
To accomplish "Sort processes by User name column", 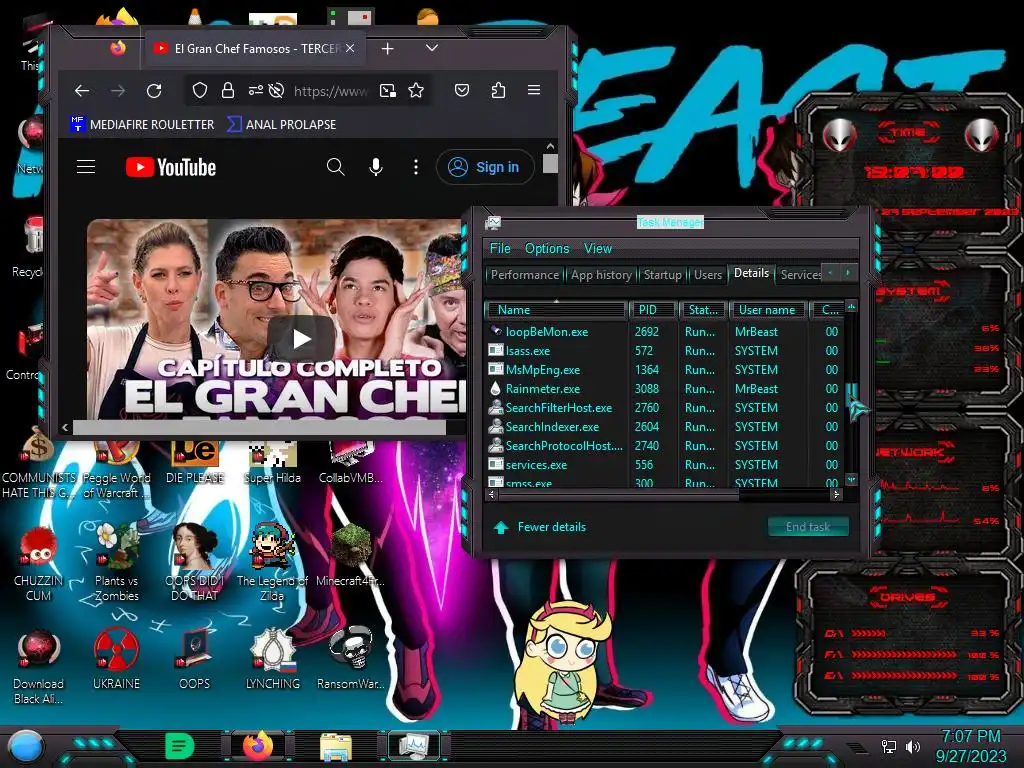I will click(767, 310).
